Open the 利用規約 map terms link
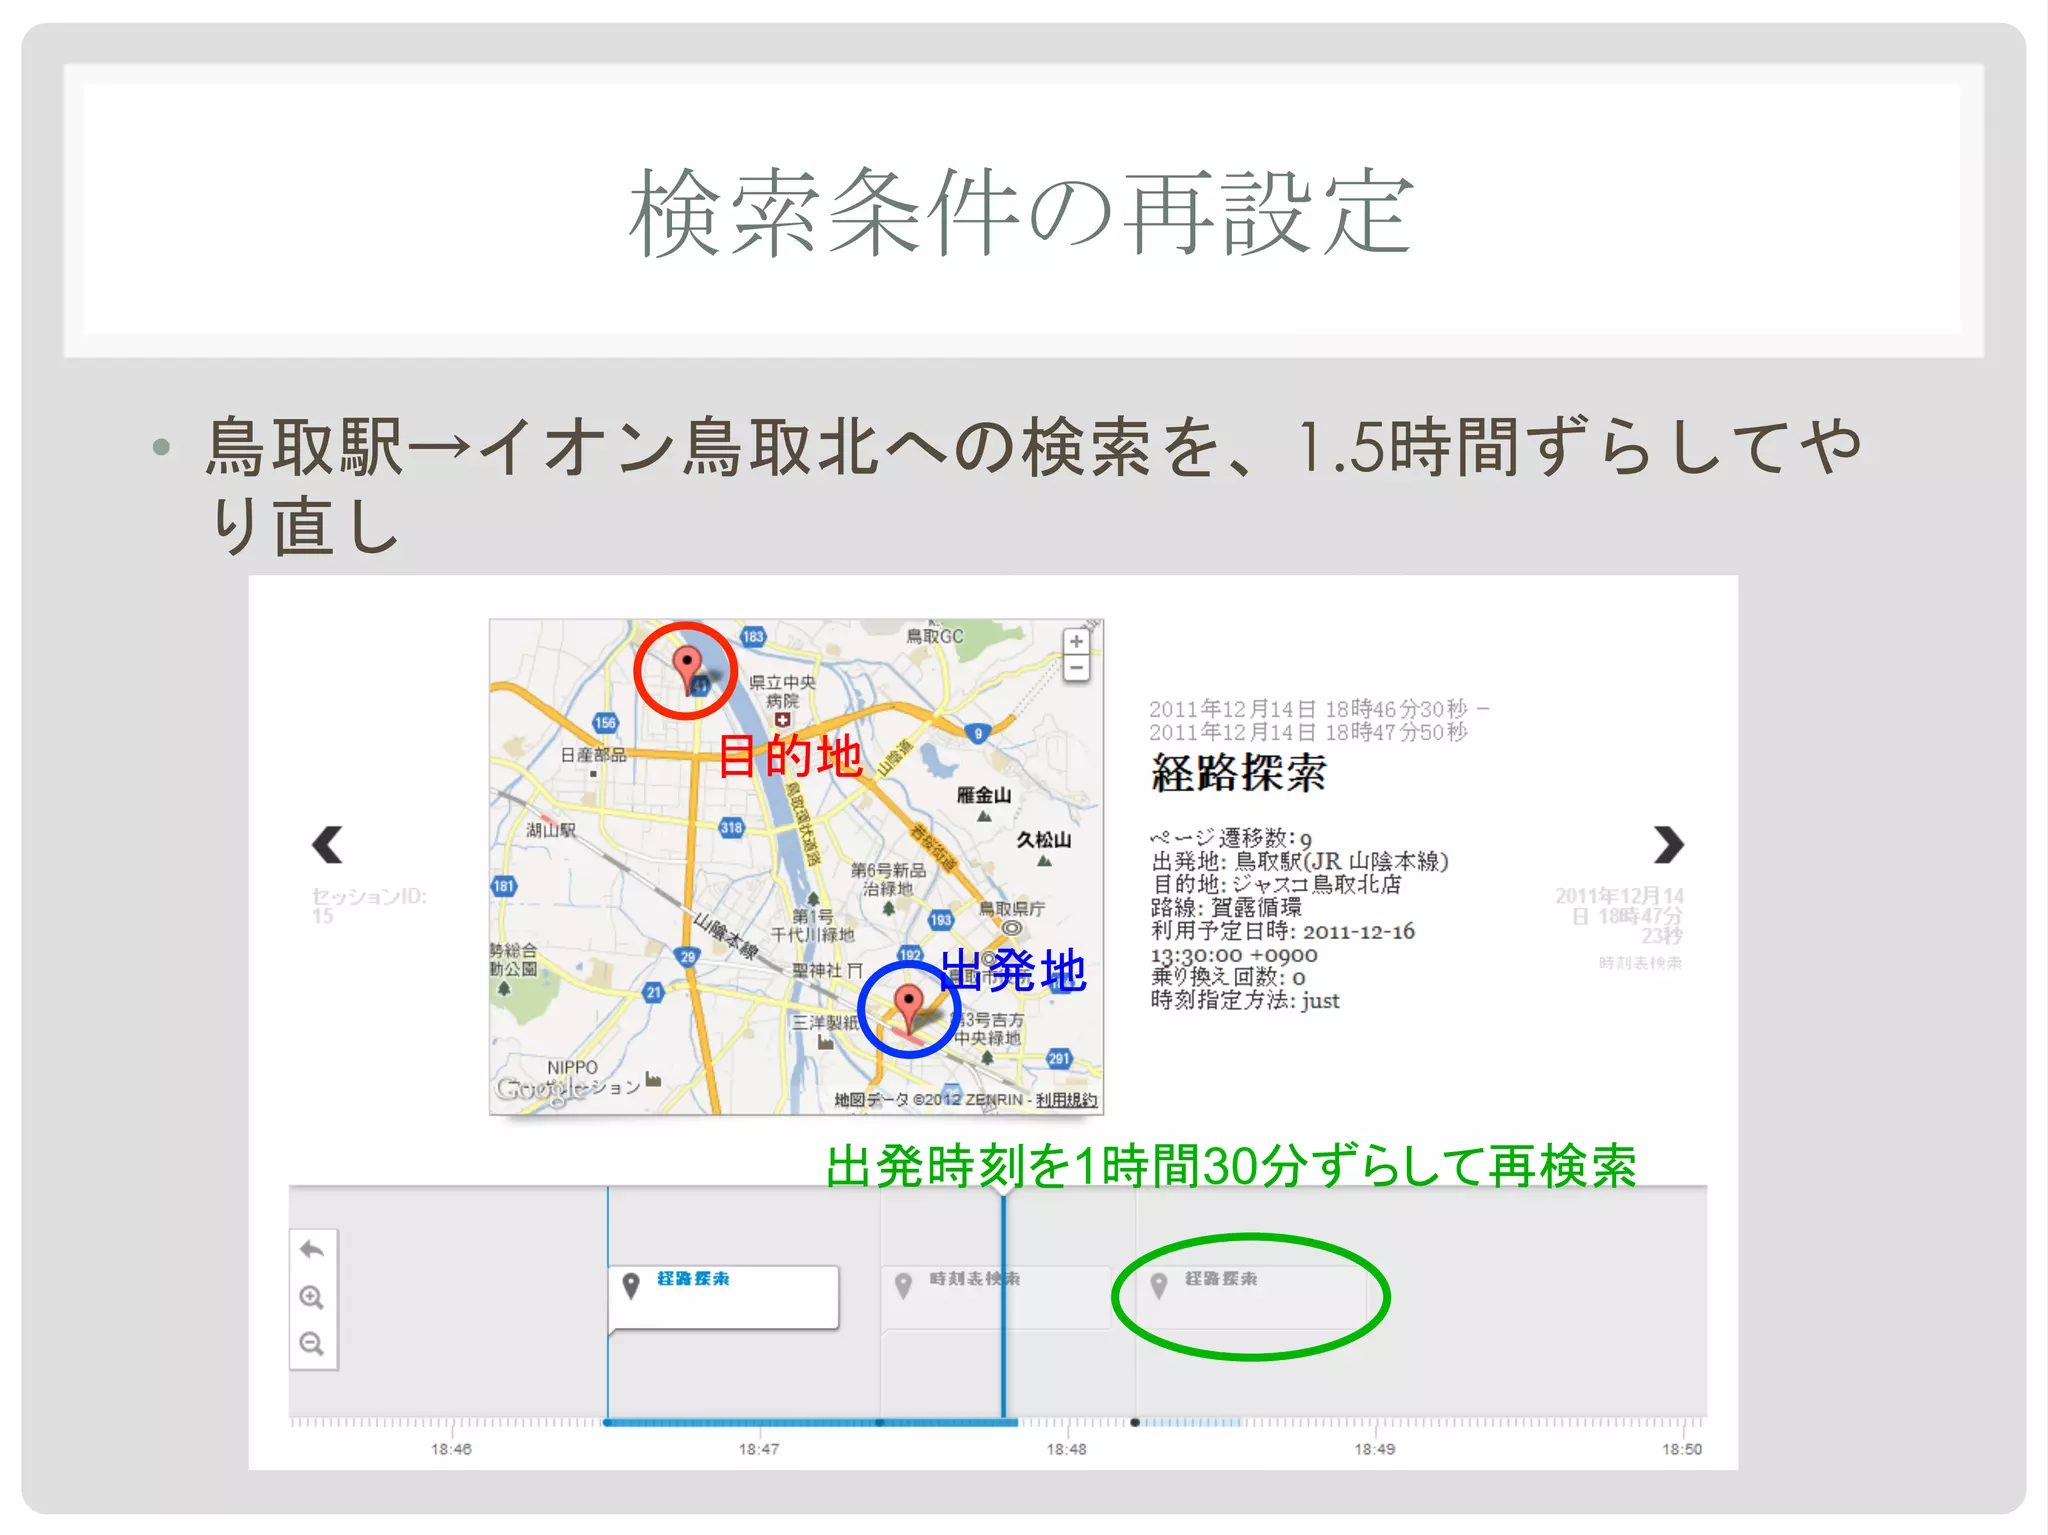2048x1535 pixels. pos(1066,1100)
